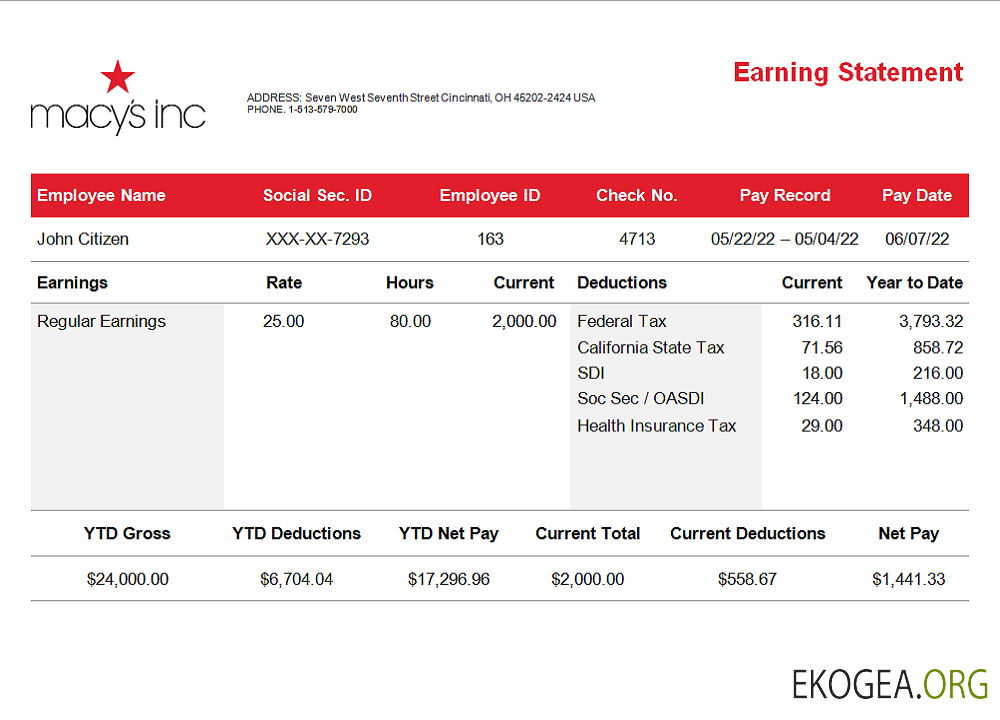This screenshot has width=1000, height=720.
Task: Click the company phone number
Action: pos(302,110)
